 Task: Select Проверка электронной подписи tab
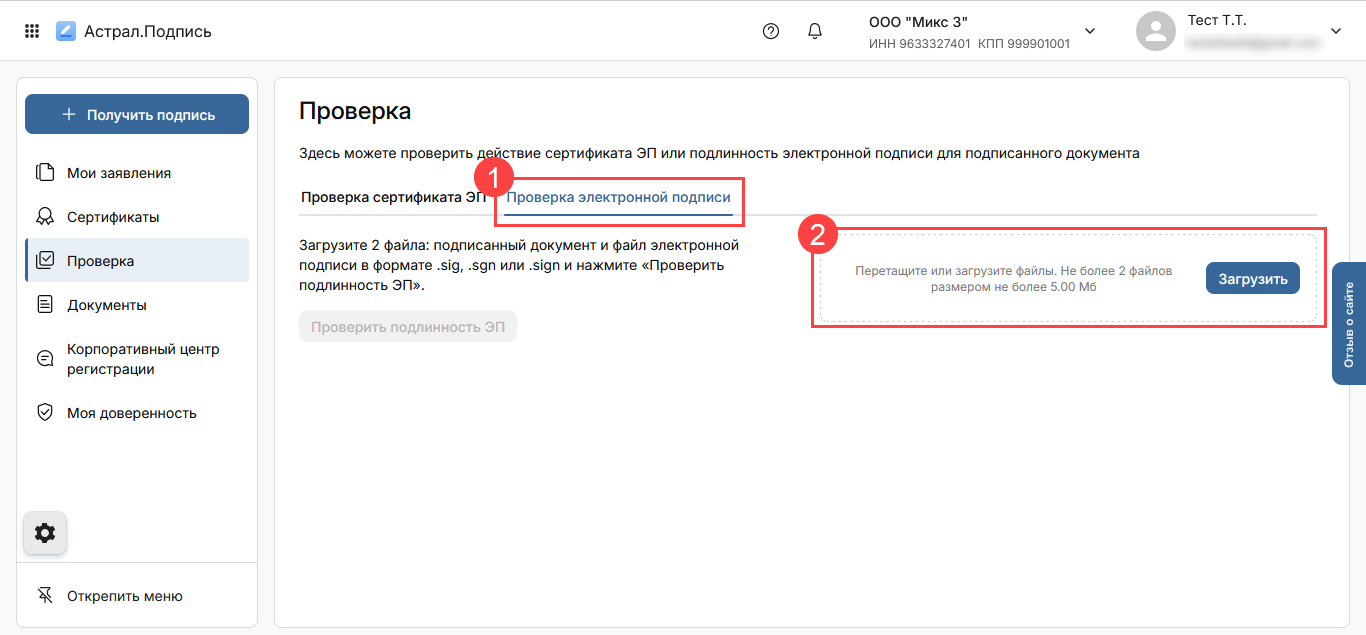tap(618, 198)
